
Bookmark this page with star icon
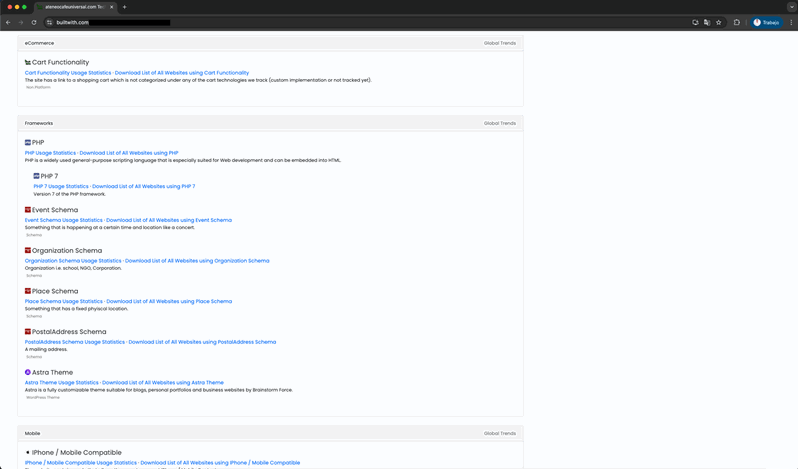pyautogui.click(x=719, y=22)
